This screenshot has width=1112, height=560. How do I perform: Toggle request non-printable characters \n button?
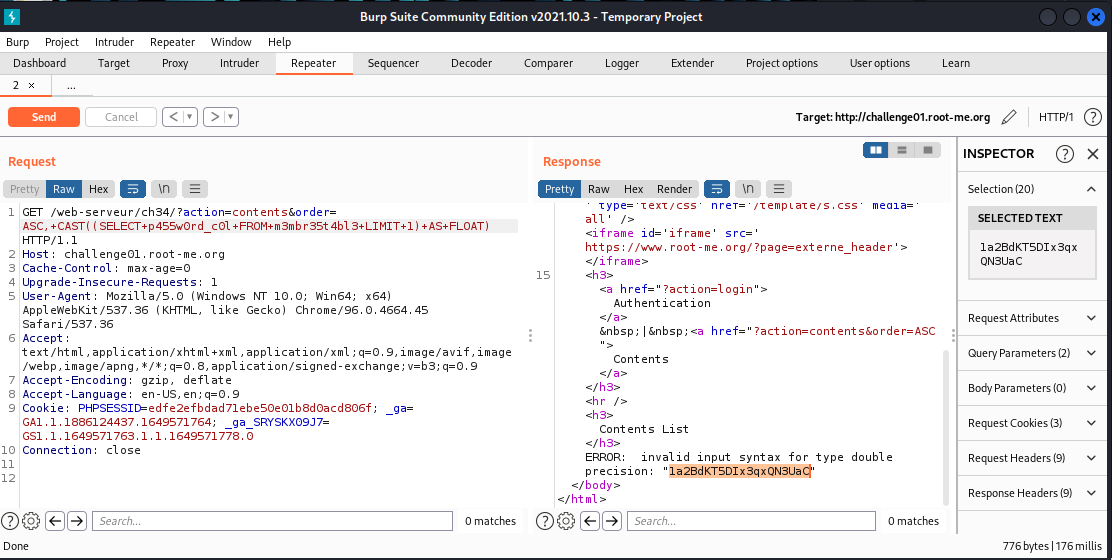(164, 189)
